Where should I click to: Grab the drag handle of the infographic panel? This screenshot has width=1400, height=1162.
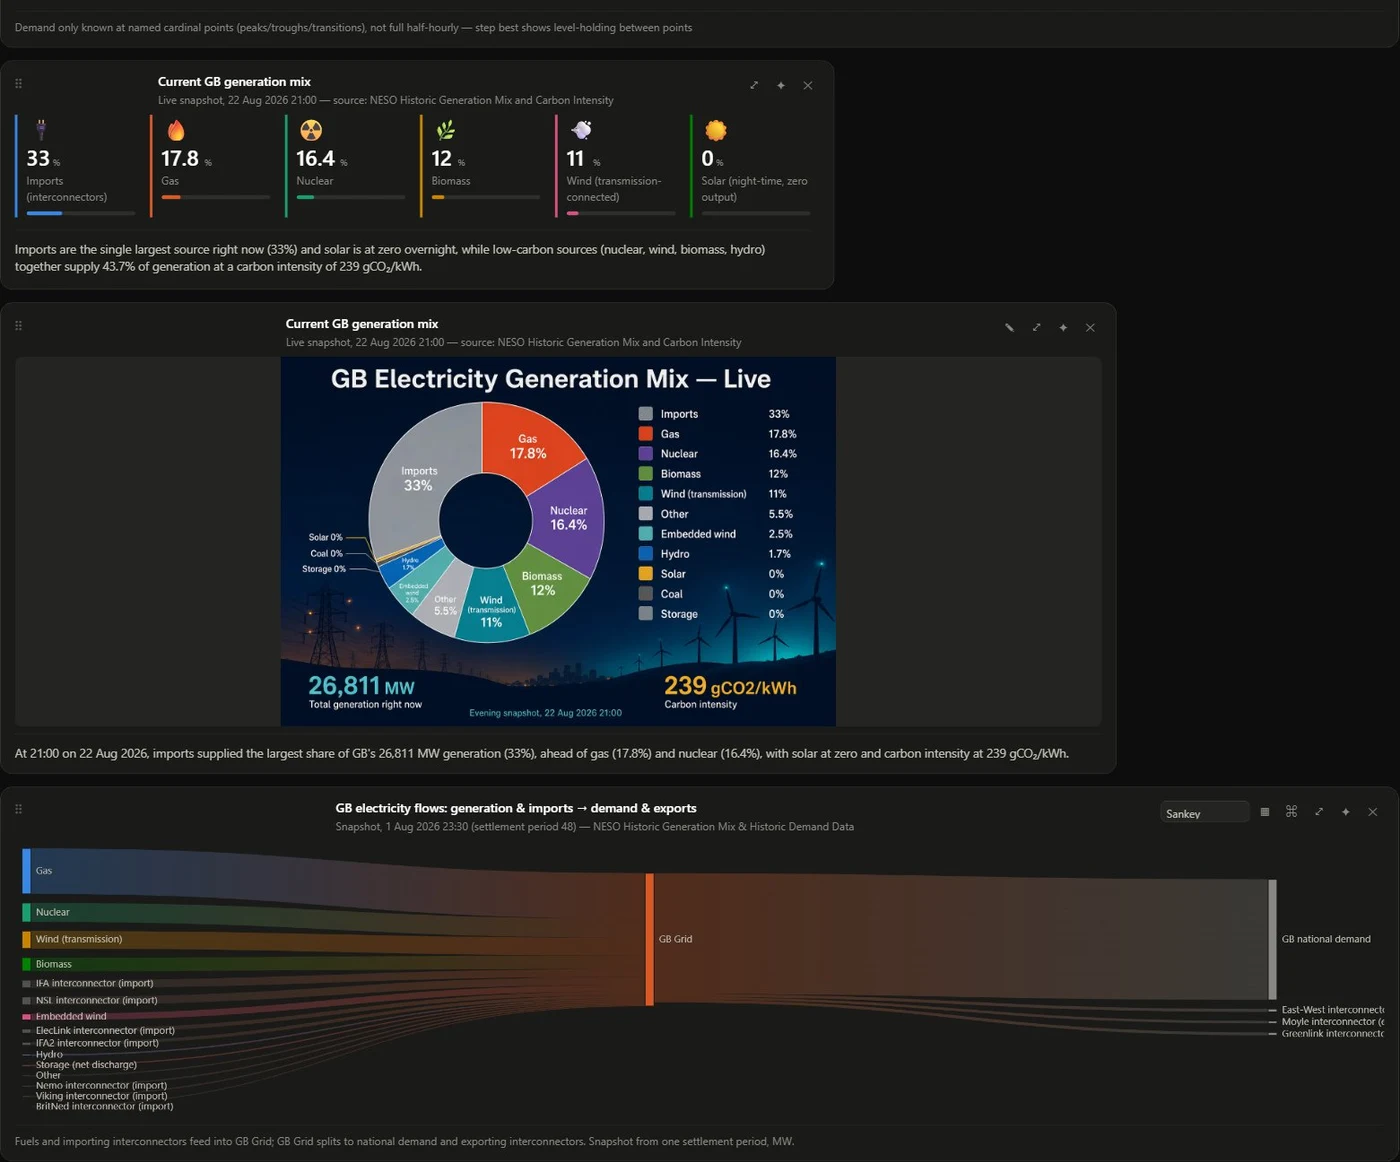click(18, 325)
